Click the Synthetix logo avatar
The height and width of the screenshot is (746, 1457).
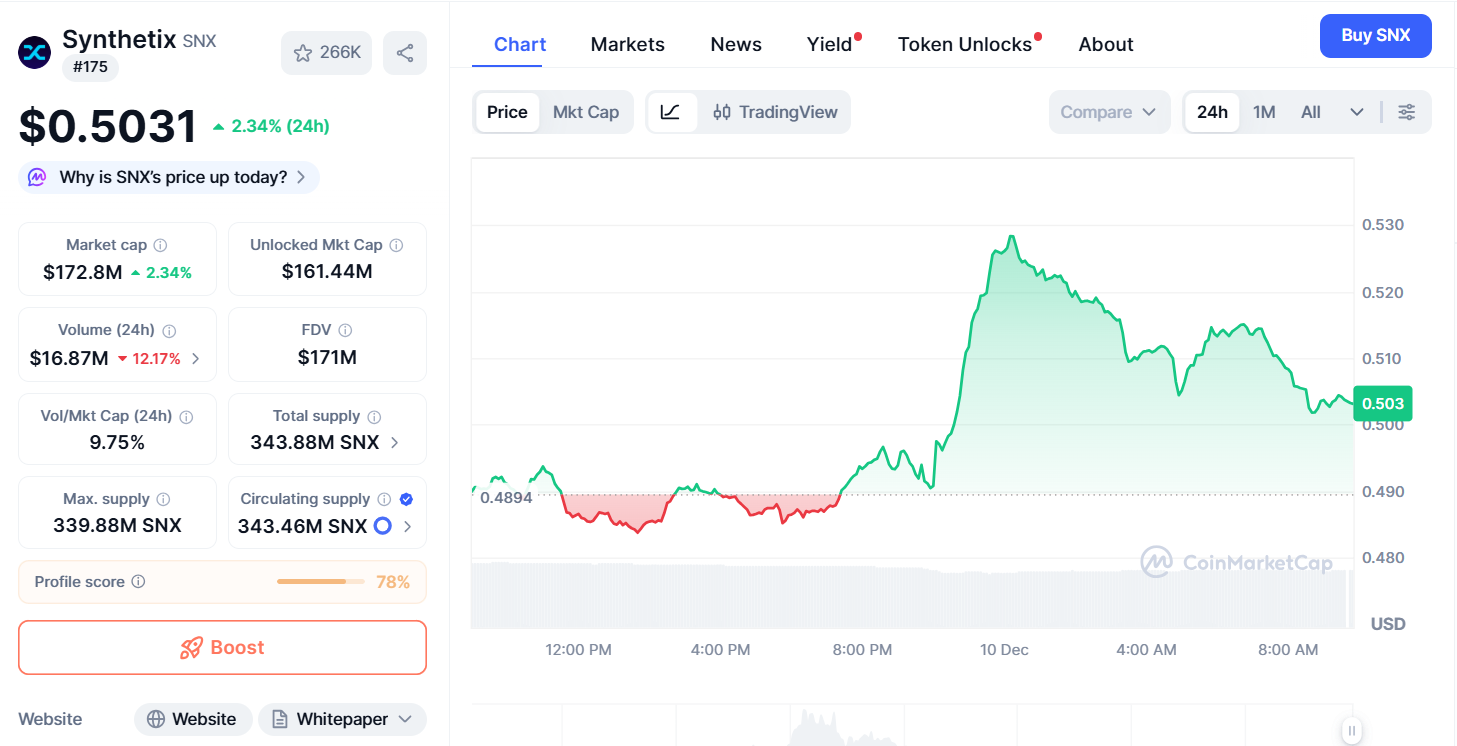coord(33,52)
